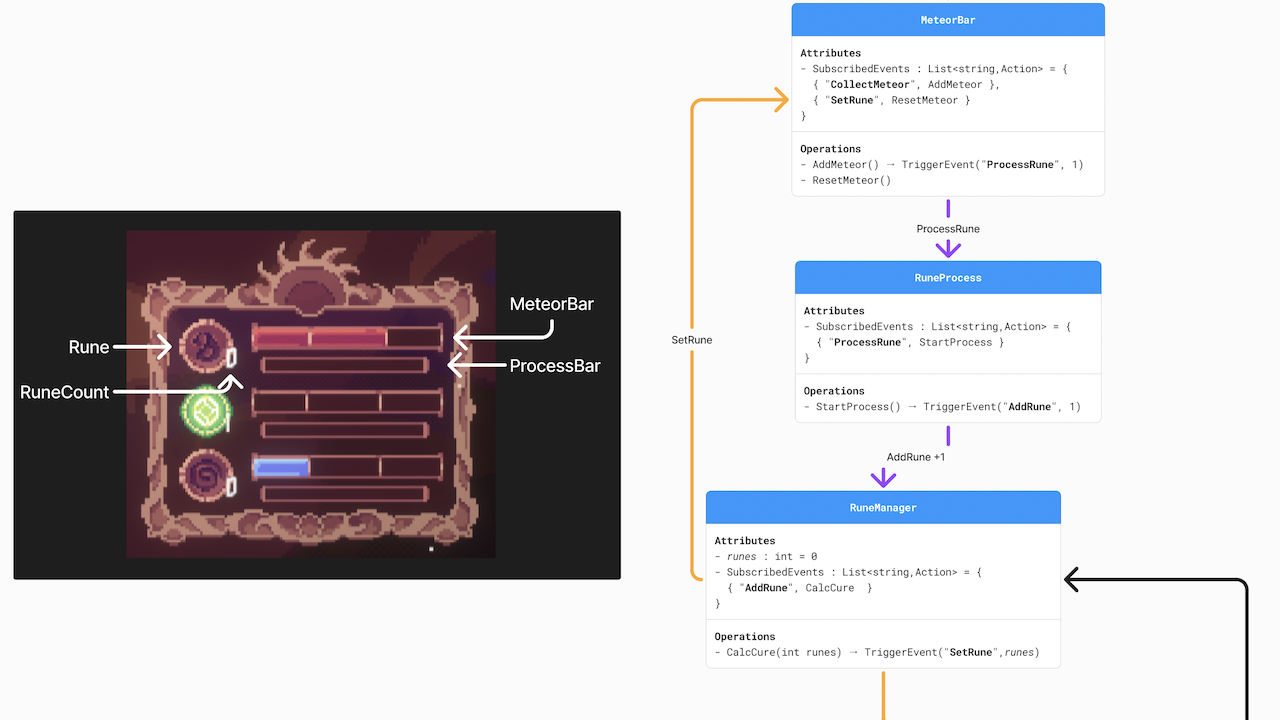Click the orange arrowhead pointing to MeteorBar
Viewport: 1280px width, 720px height.
click(779, 100)
